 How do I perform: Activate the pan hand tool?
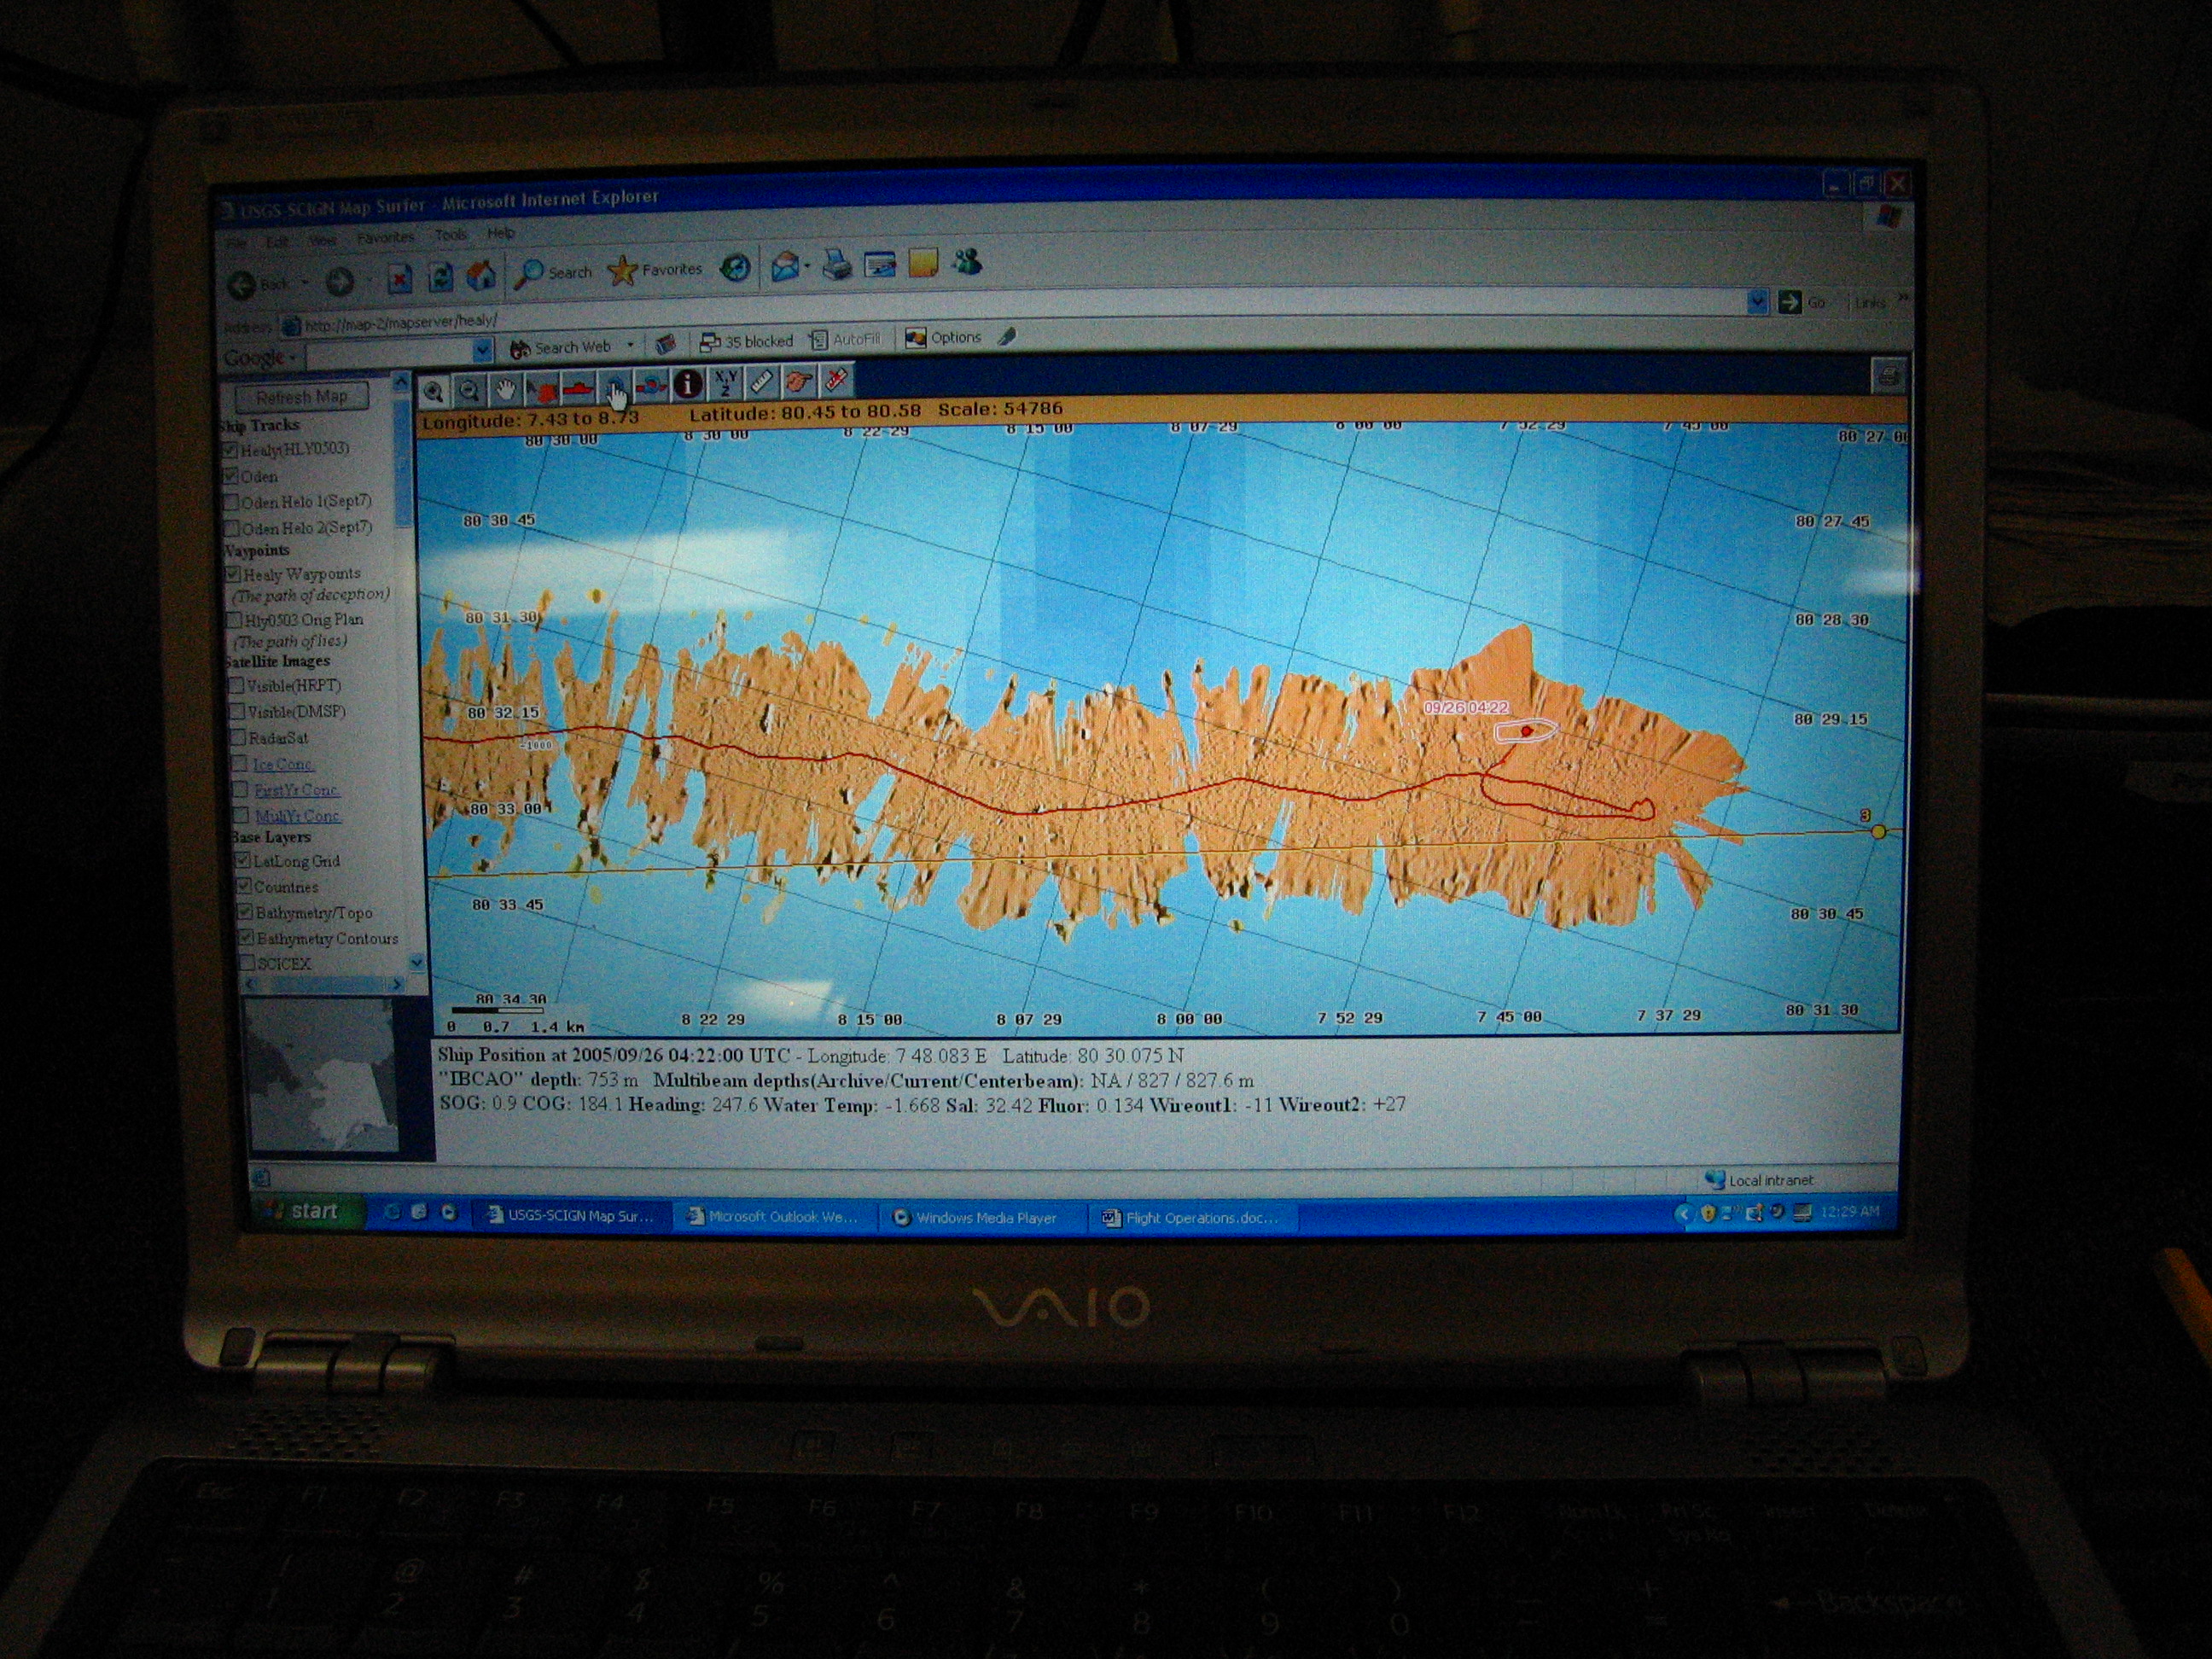coord(506,390)
